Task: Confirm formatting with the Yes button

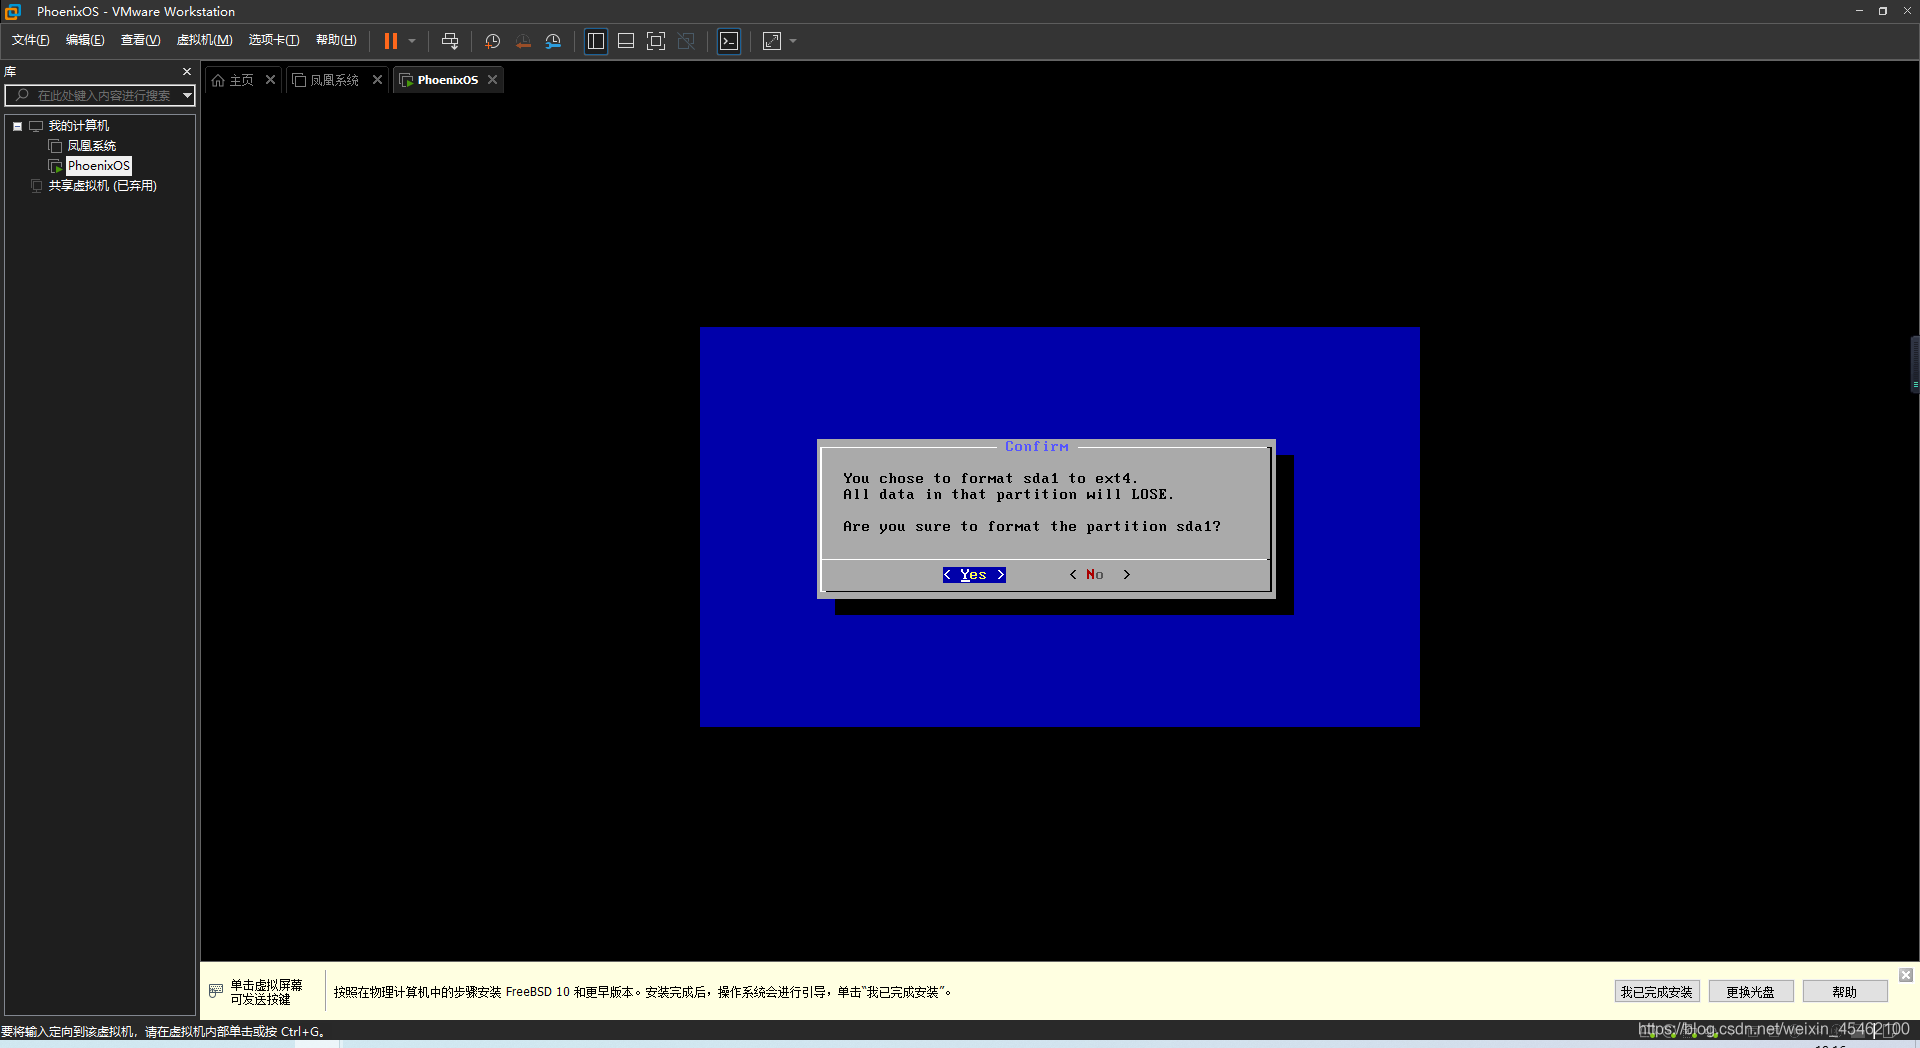Action: coord(974,575)
